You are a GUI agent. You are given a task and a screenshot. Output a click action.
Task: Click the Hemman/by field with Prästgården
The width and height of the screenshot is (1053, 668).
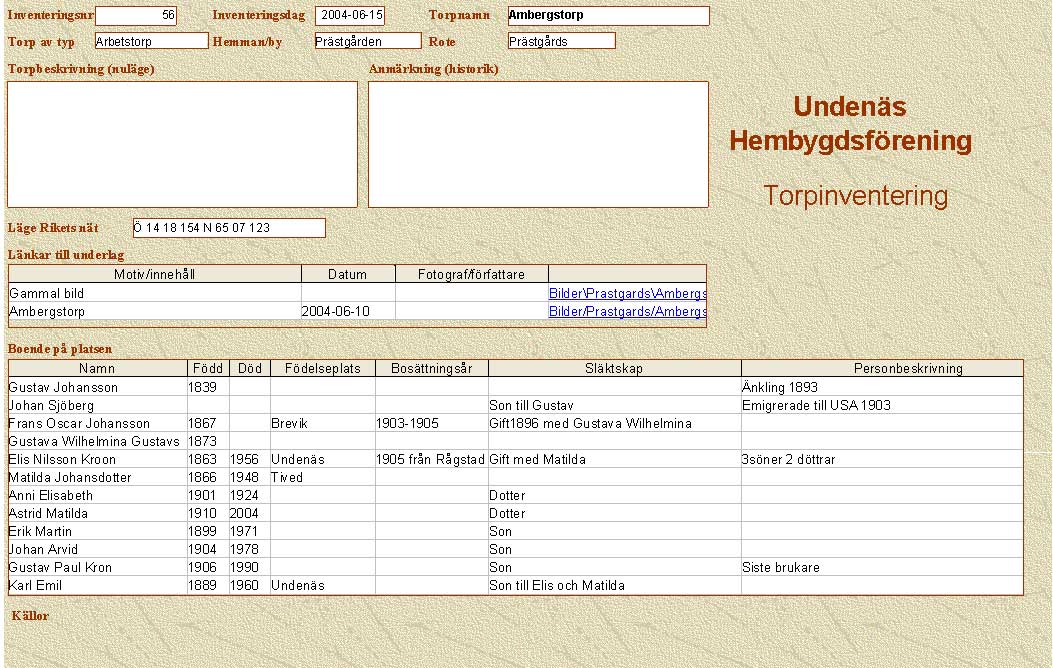coord(367,41)
